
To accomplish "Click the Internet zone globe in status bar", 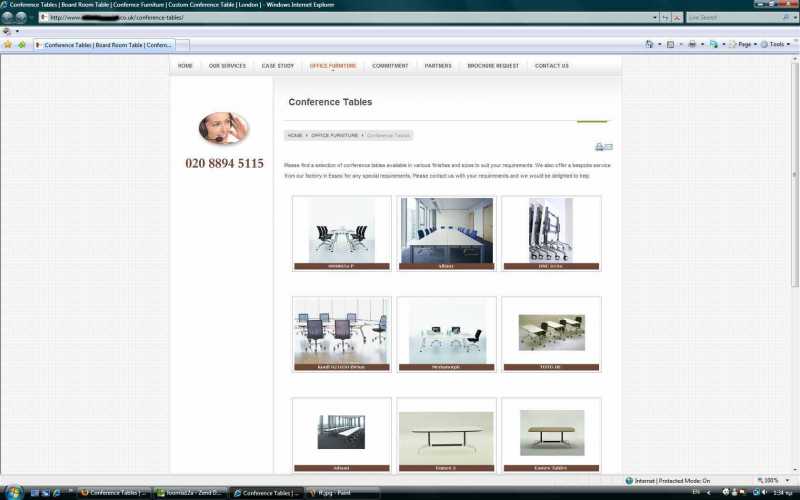I will (x=629, y=481).
